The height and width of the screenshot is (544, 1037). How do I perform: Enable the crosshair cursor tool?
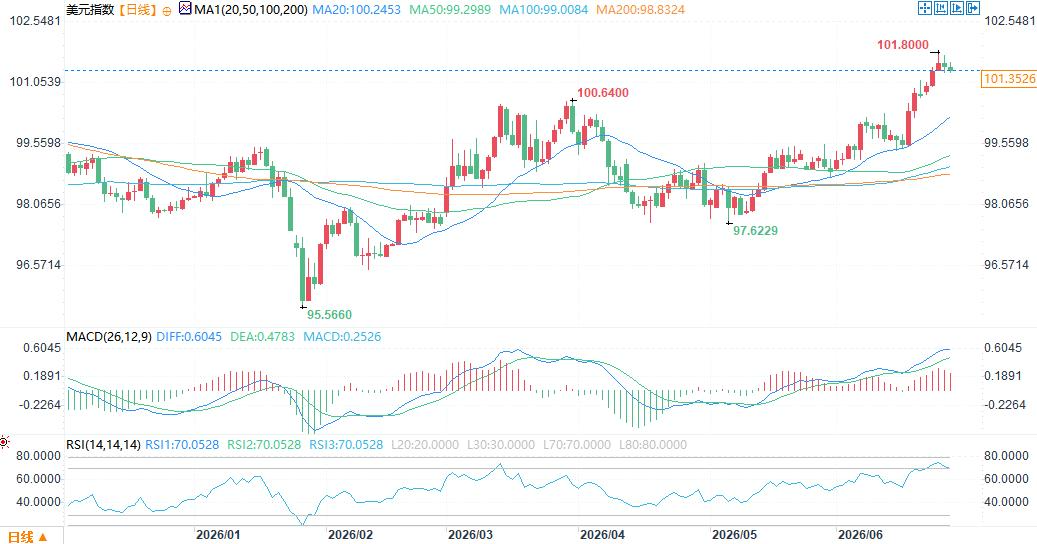point(925,8)
